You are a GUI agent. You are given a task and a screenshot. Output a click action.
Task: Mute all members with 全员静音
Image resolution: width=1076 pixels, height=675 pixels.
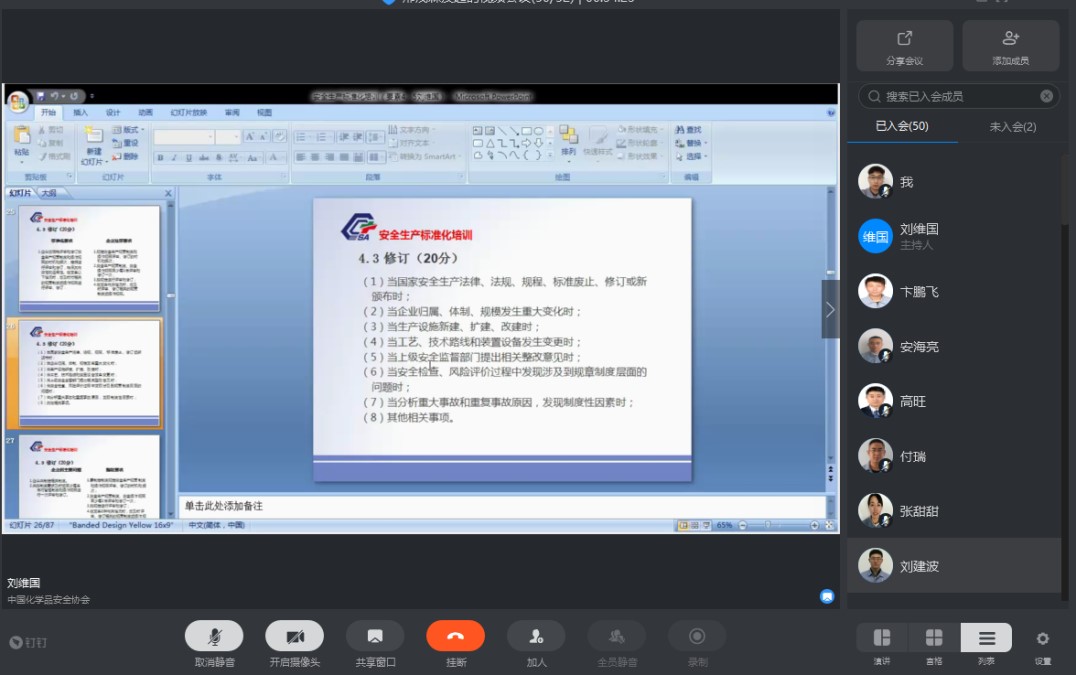(x=617, y=636)
